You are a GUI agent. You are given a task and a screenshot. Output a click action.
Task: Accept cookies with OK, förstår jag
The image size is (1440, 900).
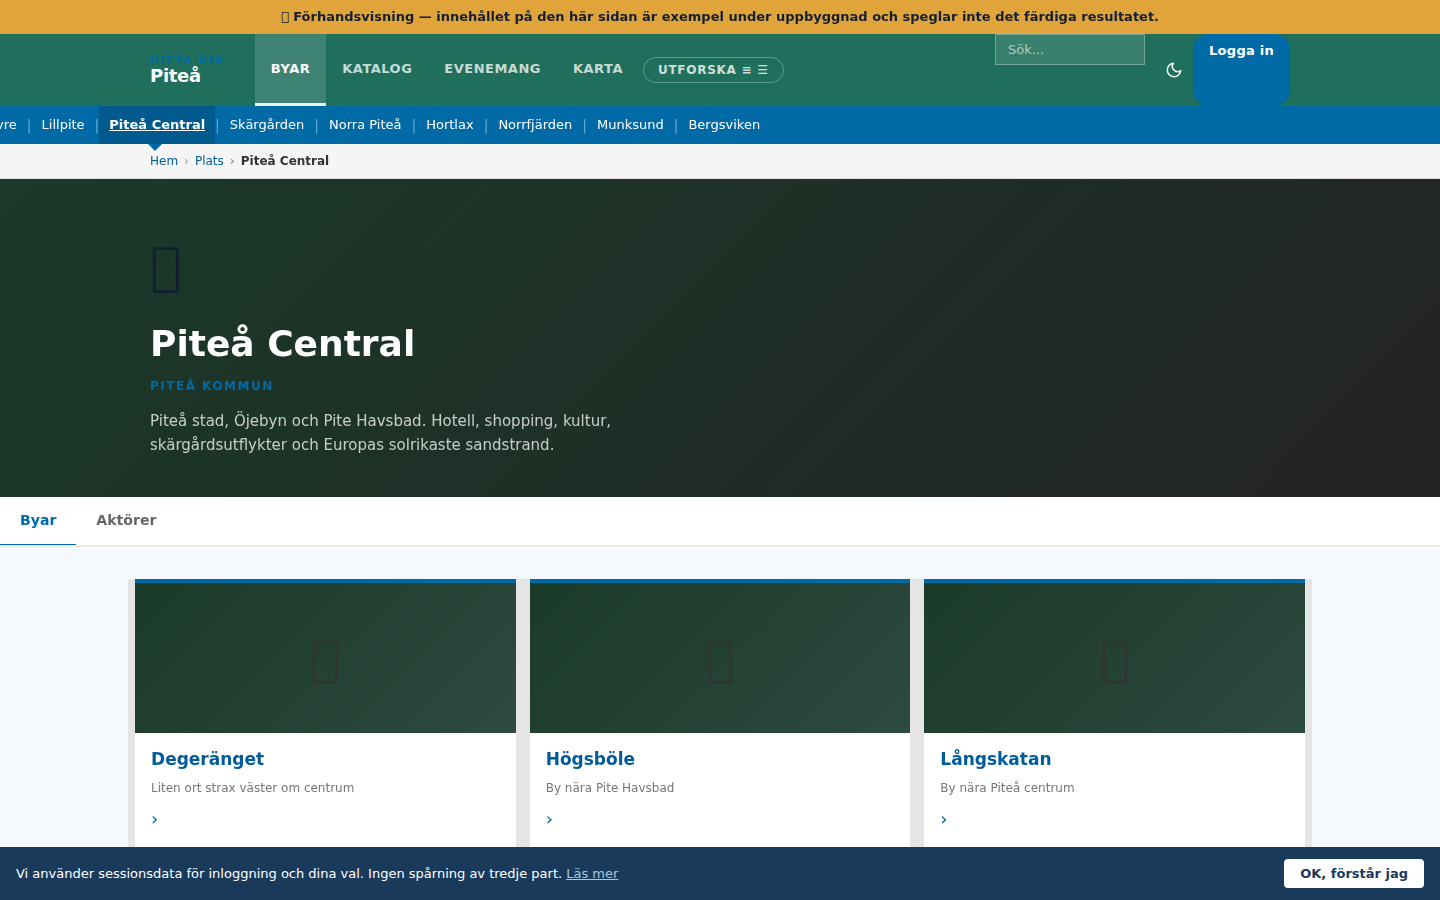click(1354, 874)
